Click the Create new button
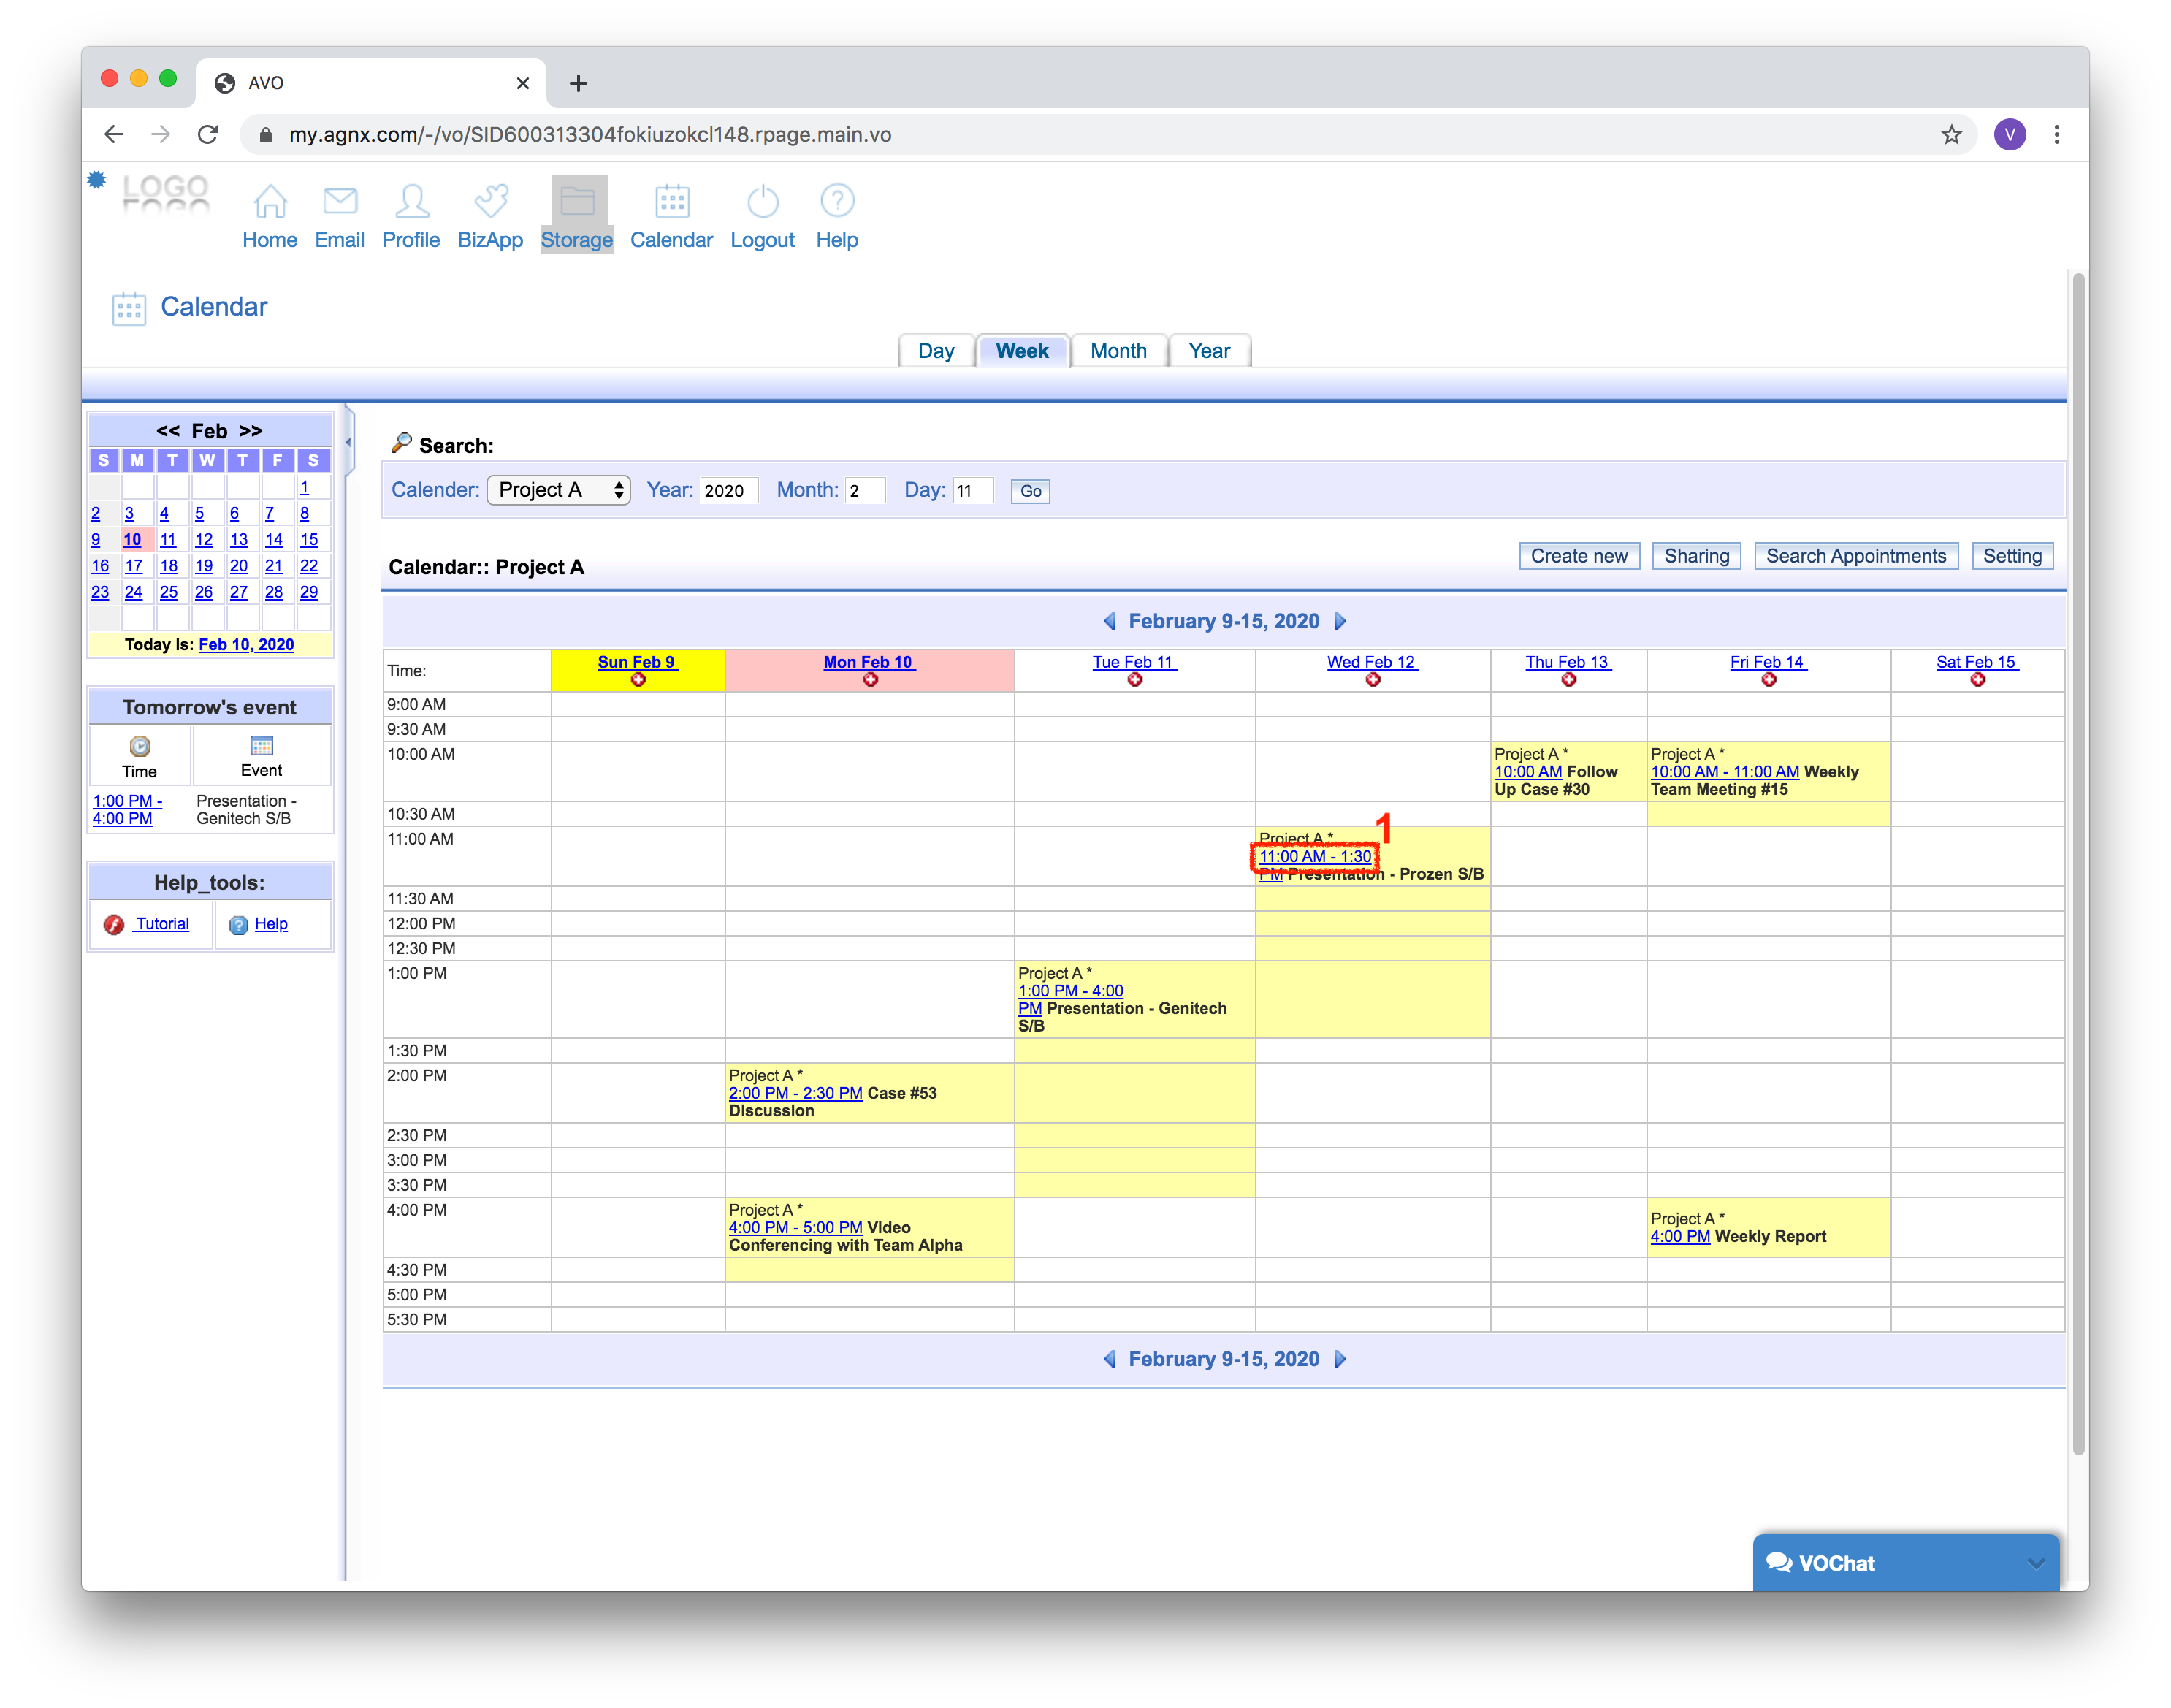The image size is (2171, 1708). (1578, 556)
